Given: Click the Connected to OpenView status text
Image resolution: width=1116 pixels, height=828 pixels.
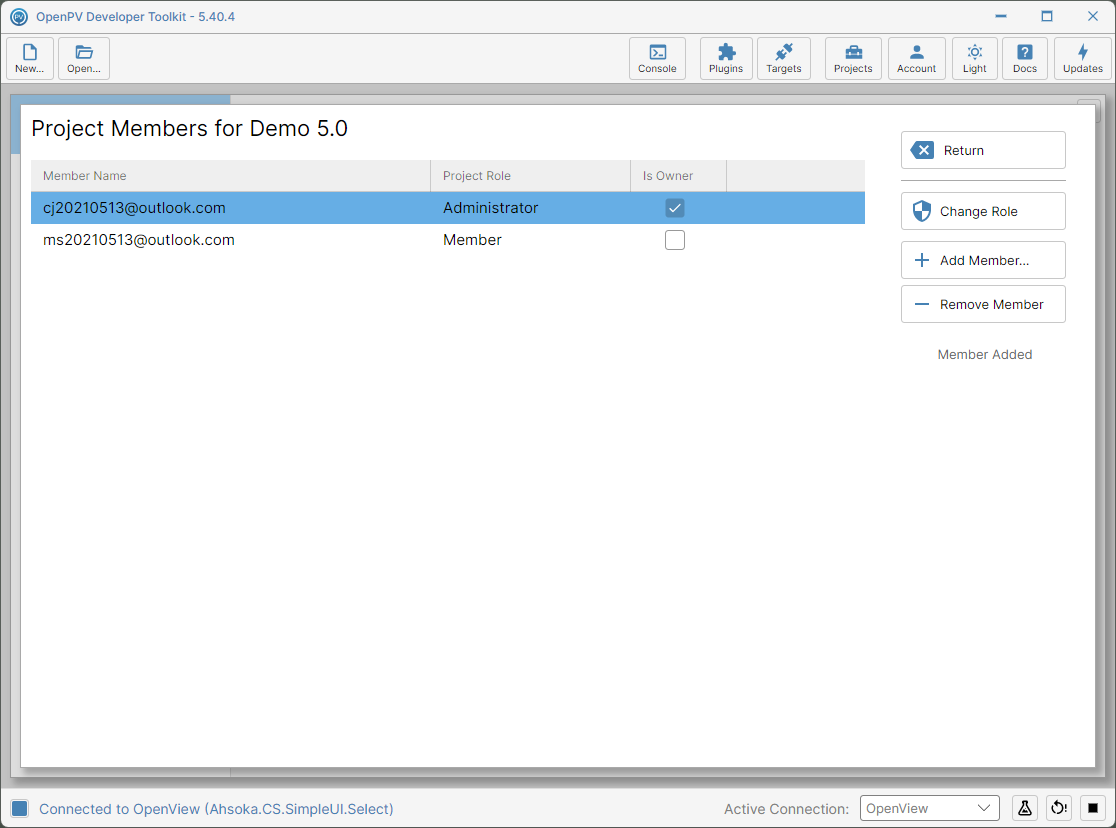Looking at the screenshot, I should click(216, 809).
